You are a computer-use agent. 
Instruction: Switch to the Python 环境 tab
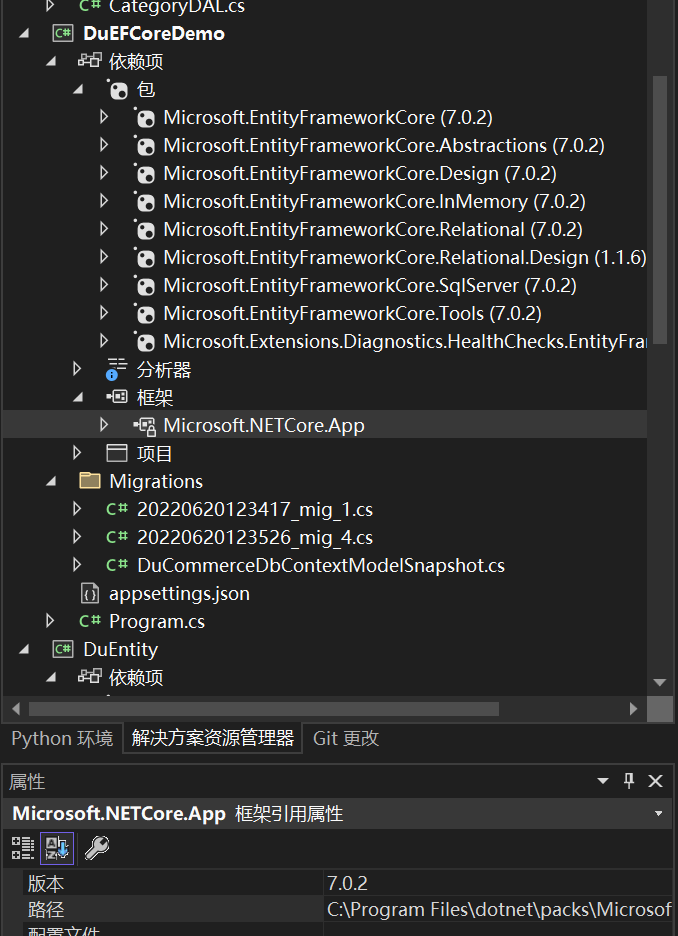[62, 739]
